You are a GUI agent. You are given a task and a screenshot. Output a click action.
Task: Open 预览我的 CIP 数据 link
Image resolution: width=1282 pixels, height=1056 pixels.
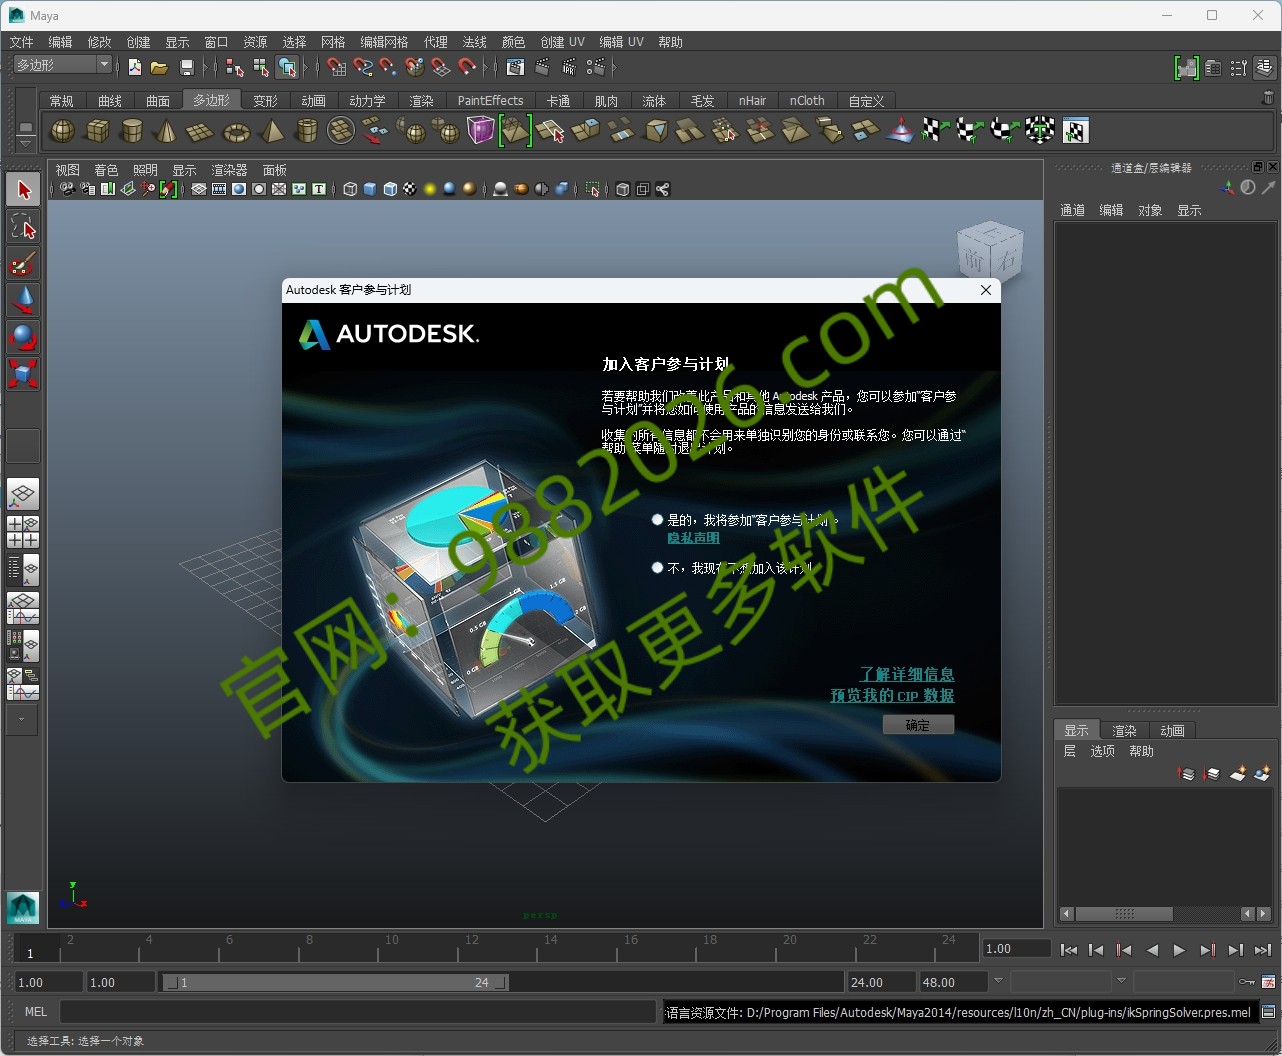coord(892,695)
